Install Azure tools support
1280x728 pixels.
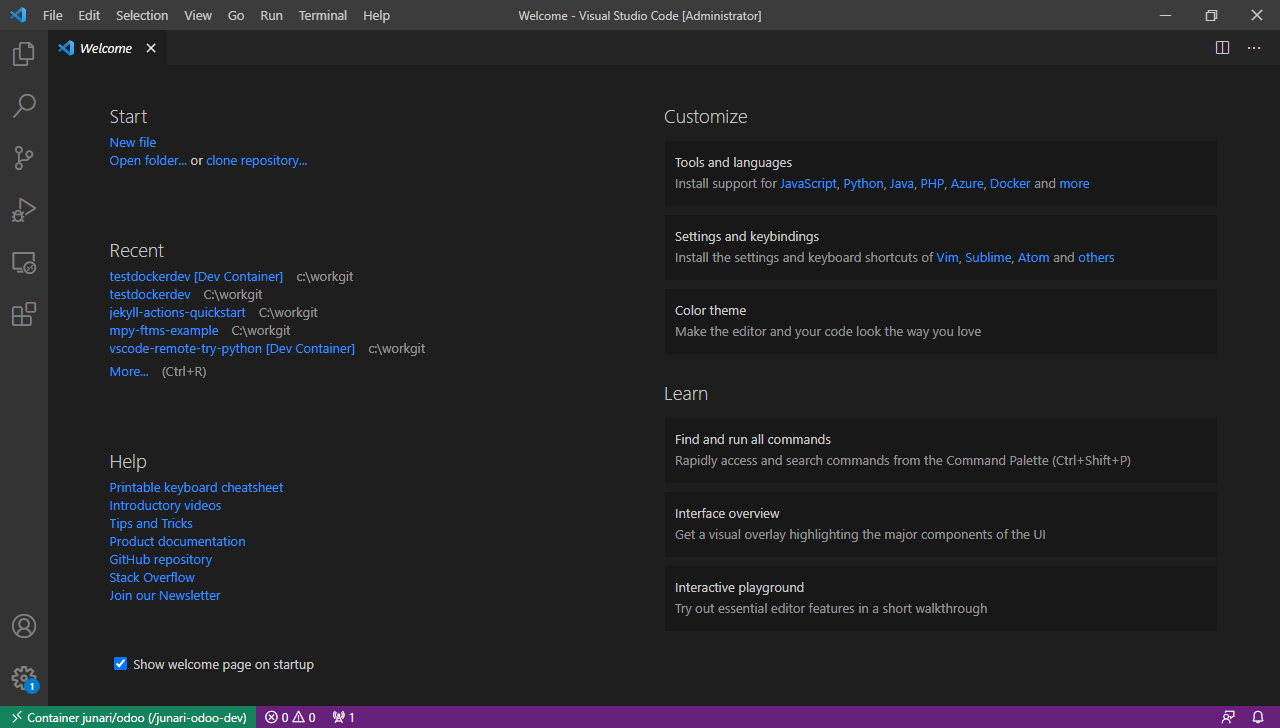click(x=967, y=183)
